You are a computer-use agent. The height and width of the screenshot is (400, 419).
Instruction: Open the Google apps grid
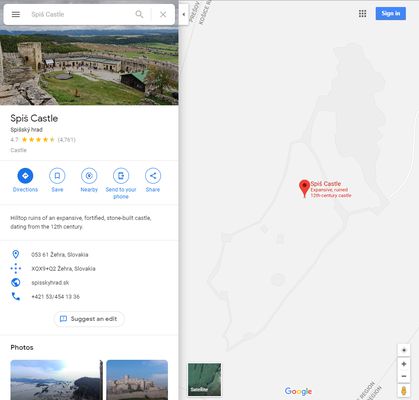(x=362, y=14)
